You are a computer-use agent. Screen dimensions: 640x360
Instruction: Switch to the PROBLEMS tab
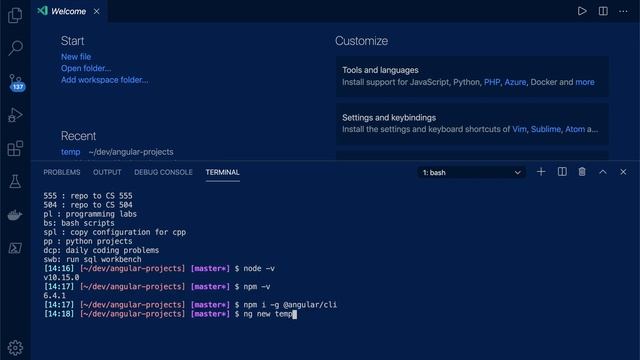62,172
